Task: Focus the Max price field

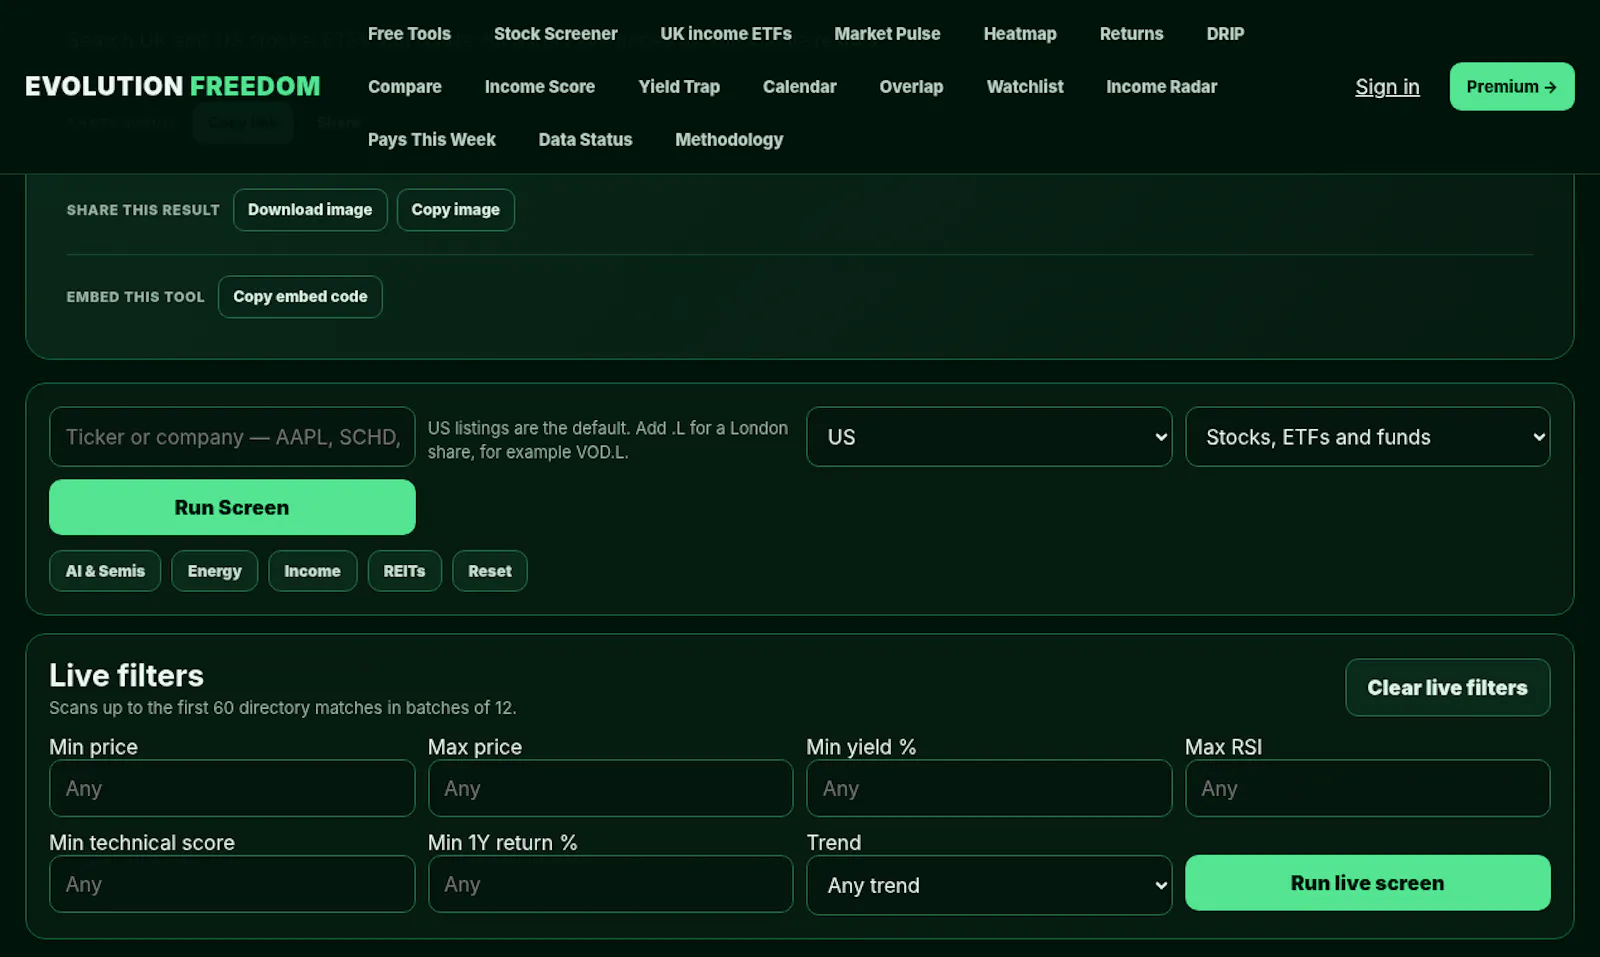Action: click(x=611, y=788)
